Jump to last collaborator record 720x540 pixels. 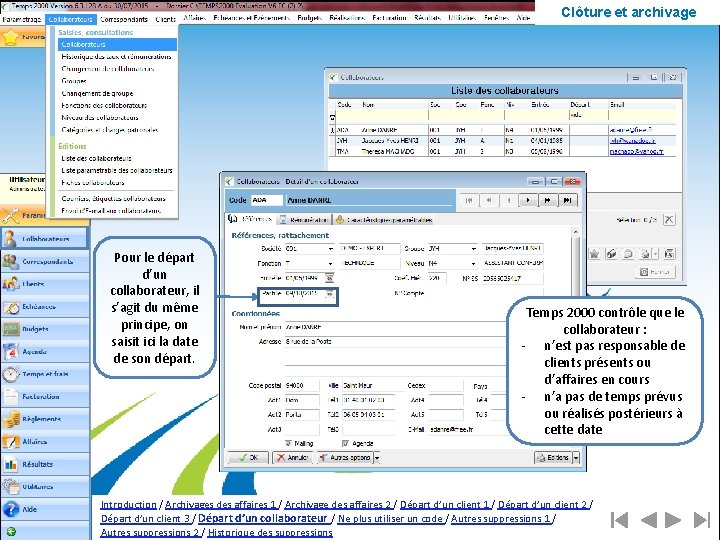568,200
